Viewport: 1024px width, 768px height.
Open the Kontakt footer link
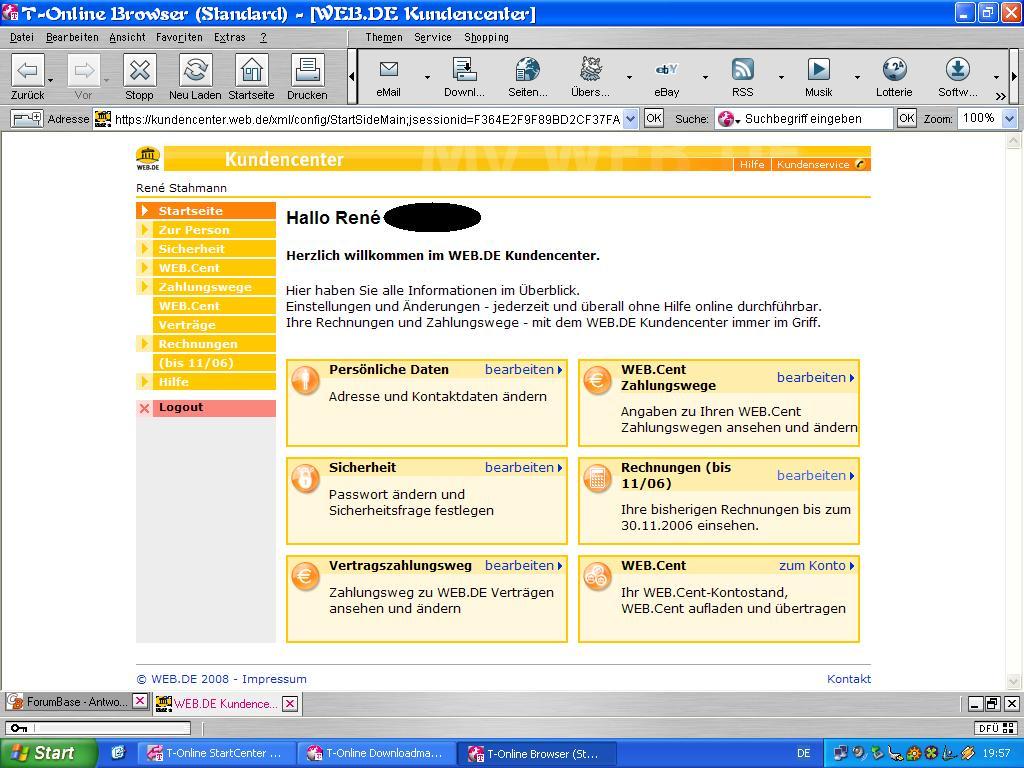[x=849, y=679]
